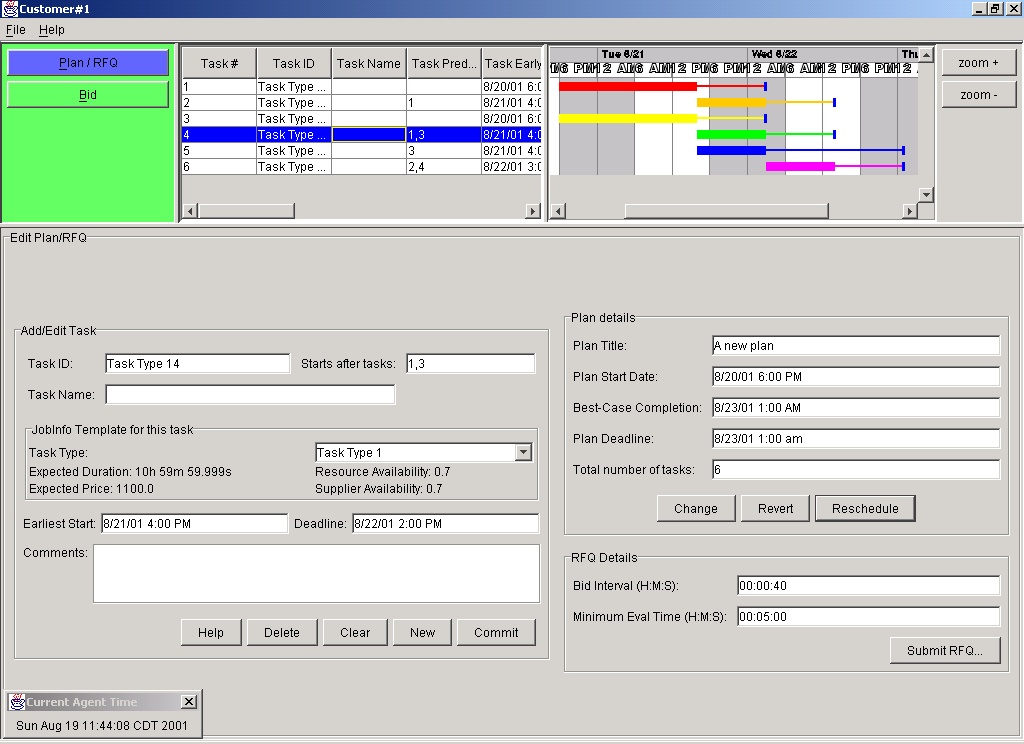Screen dimensions: 1024x744
Task: Click the Total number of tasks field
Action: (x=856, y=470)
